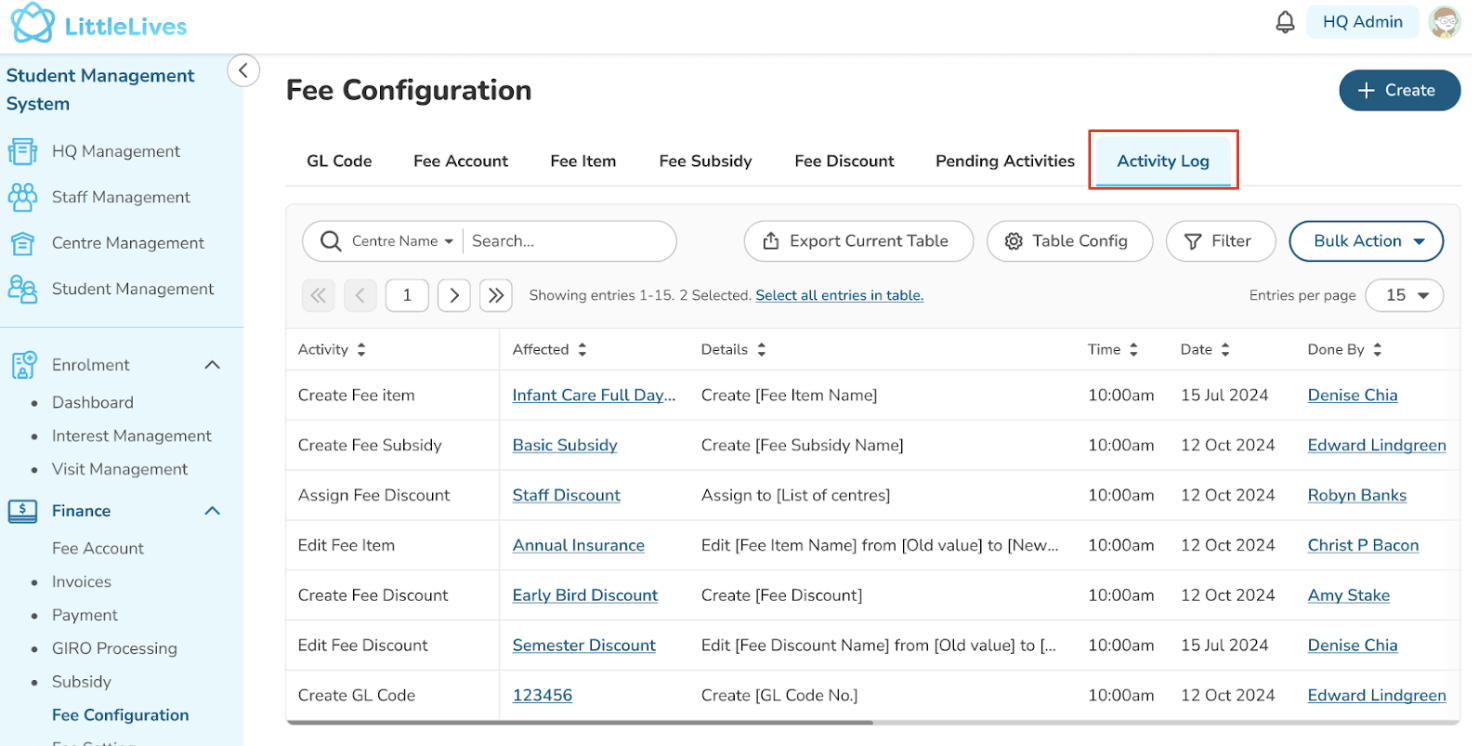Switch to the Pending Activities tab
The height and width of the screenshot is (746, 1472).
(1005, 161)
